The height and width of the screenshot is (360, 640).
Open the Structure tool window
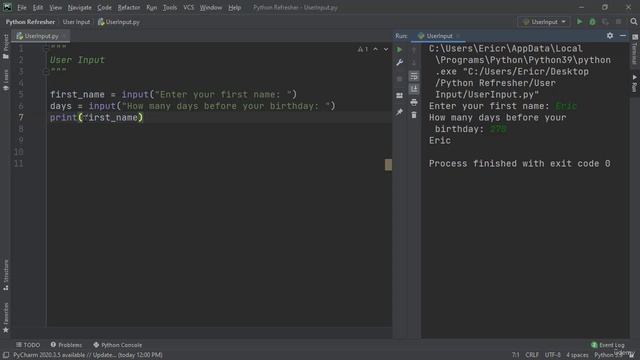click(x=6, y=275)
